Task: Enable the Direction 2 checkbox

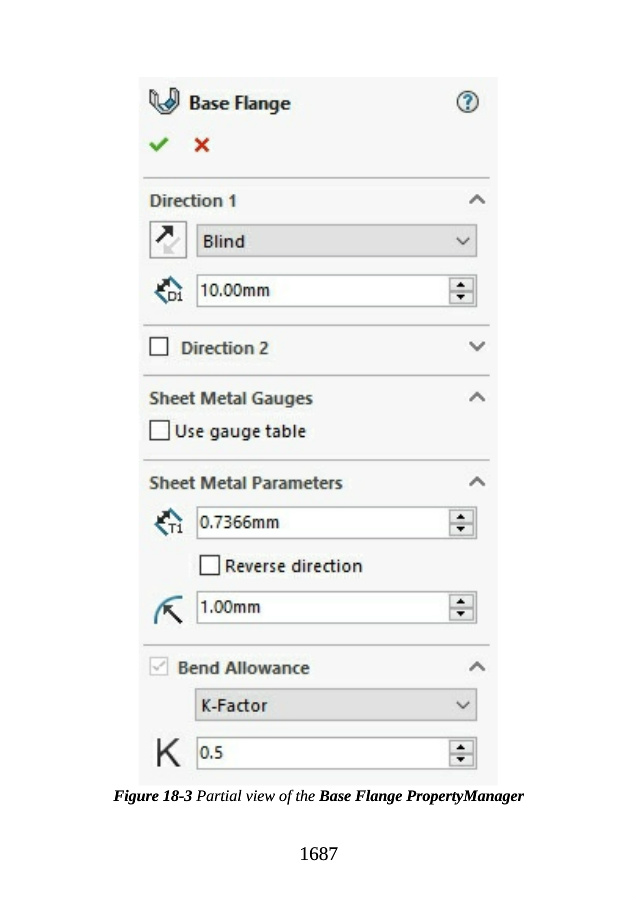Action: tap(159, 348)
